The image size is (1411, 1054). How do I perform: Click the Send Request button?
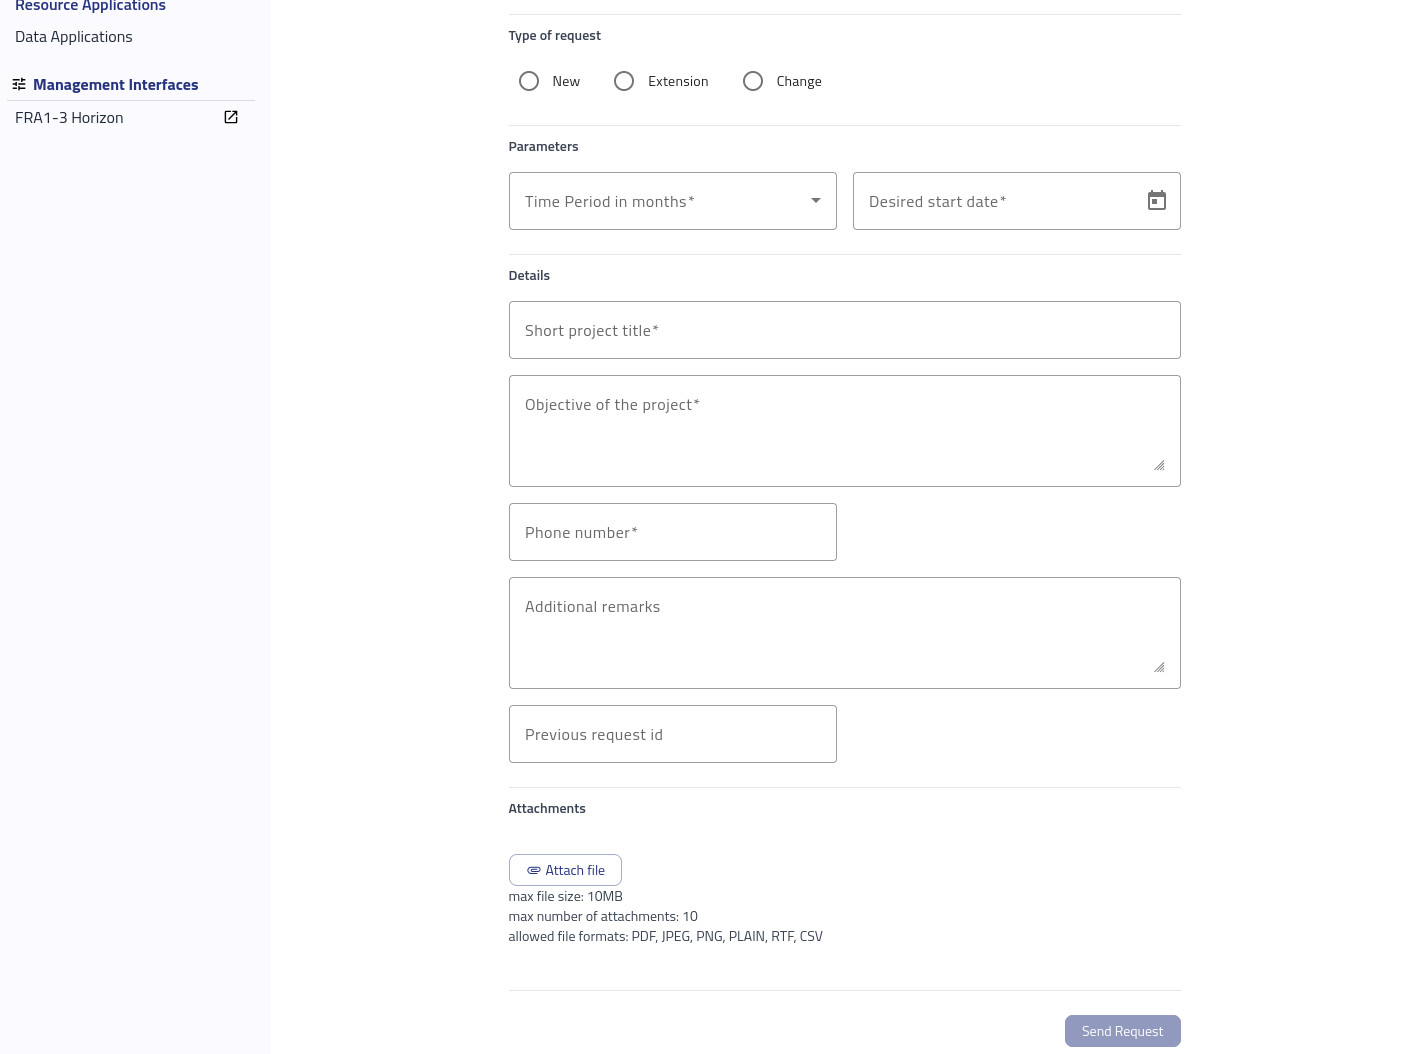point(1122,1031)
